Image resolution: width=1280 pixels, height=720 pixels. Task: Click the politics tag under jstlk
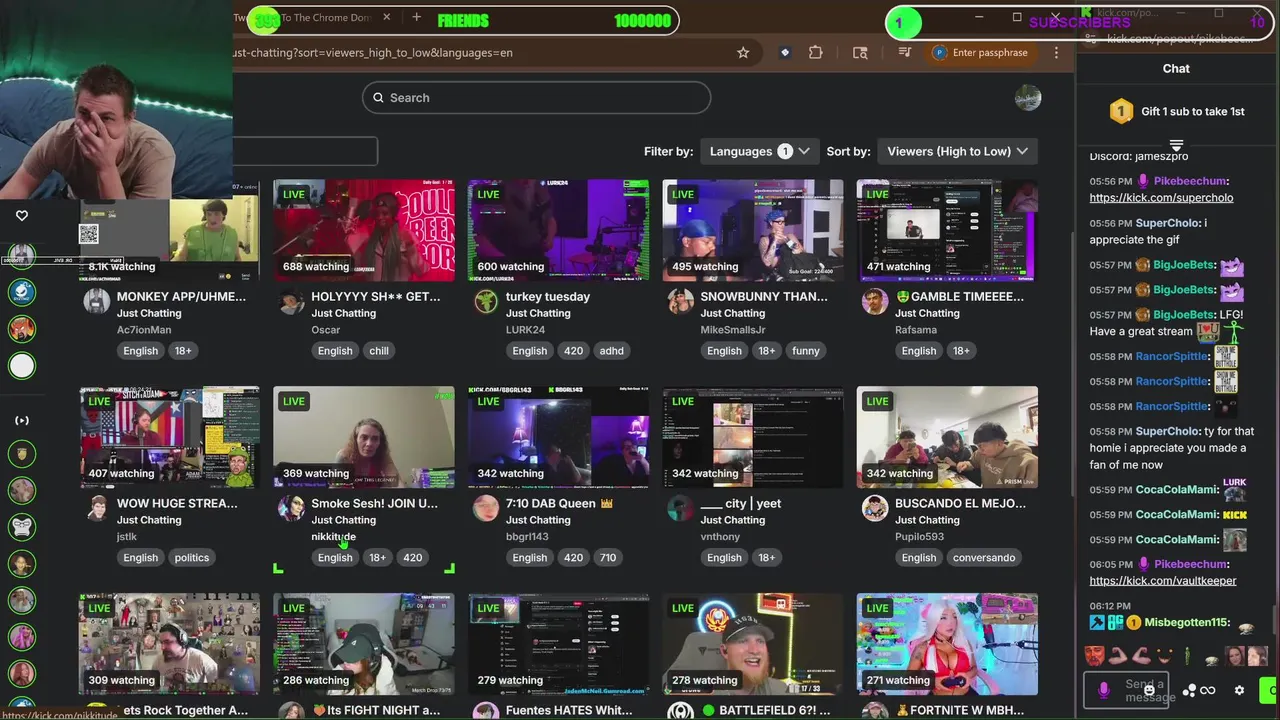[192, 558]
